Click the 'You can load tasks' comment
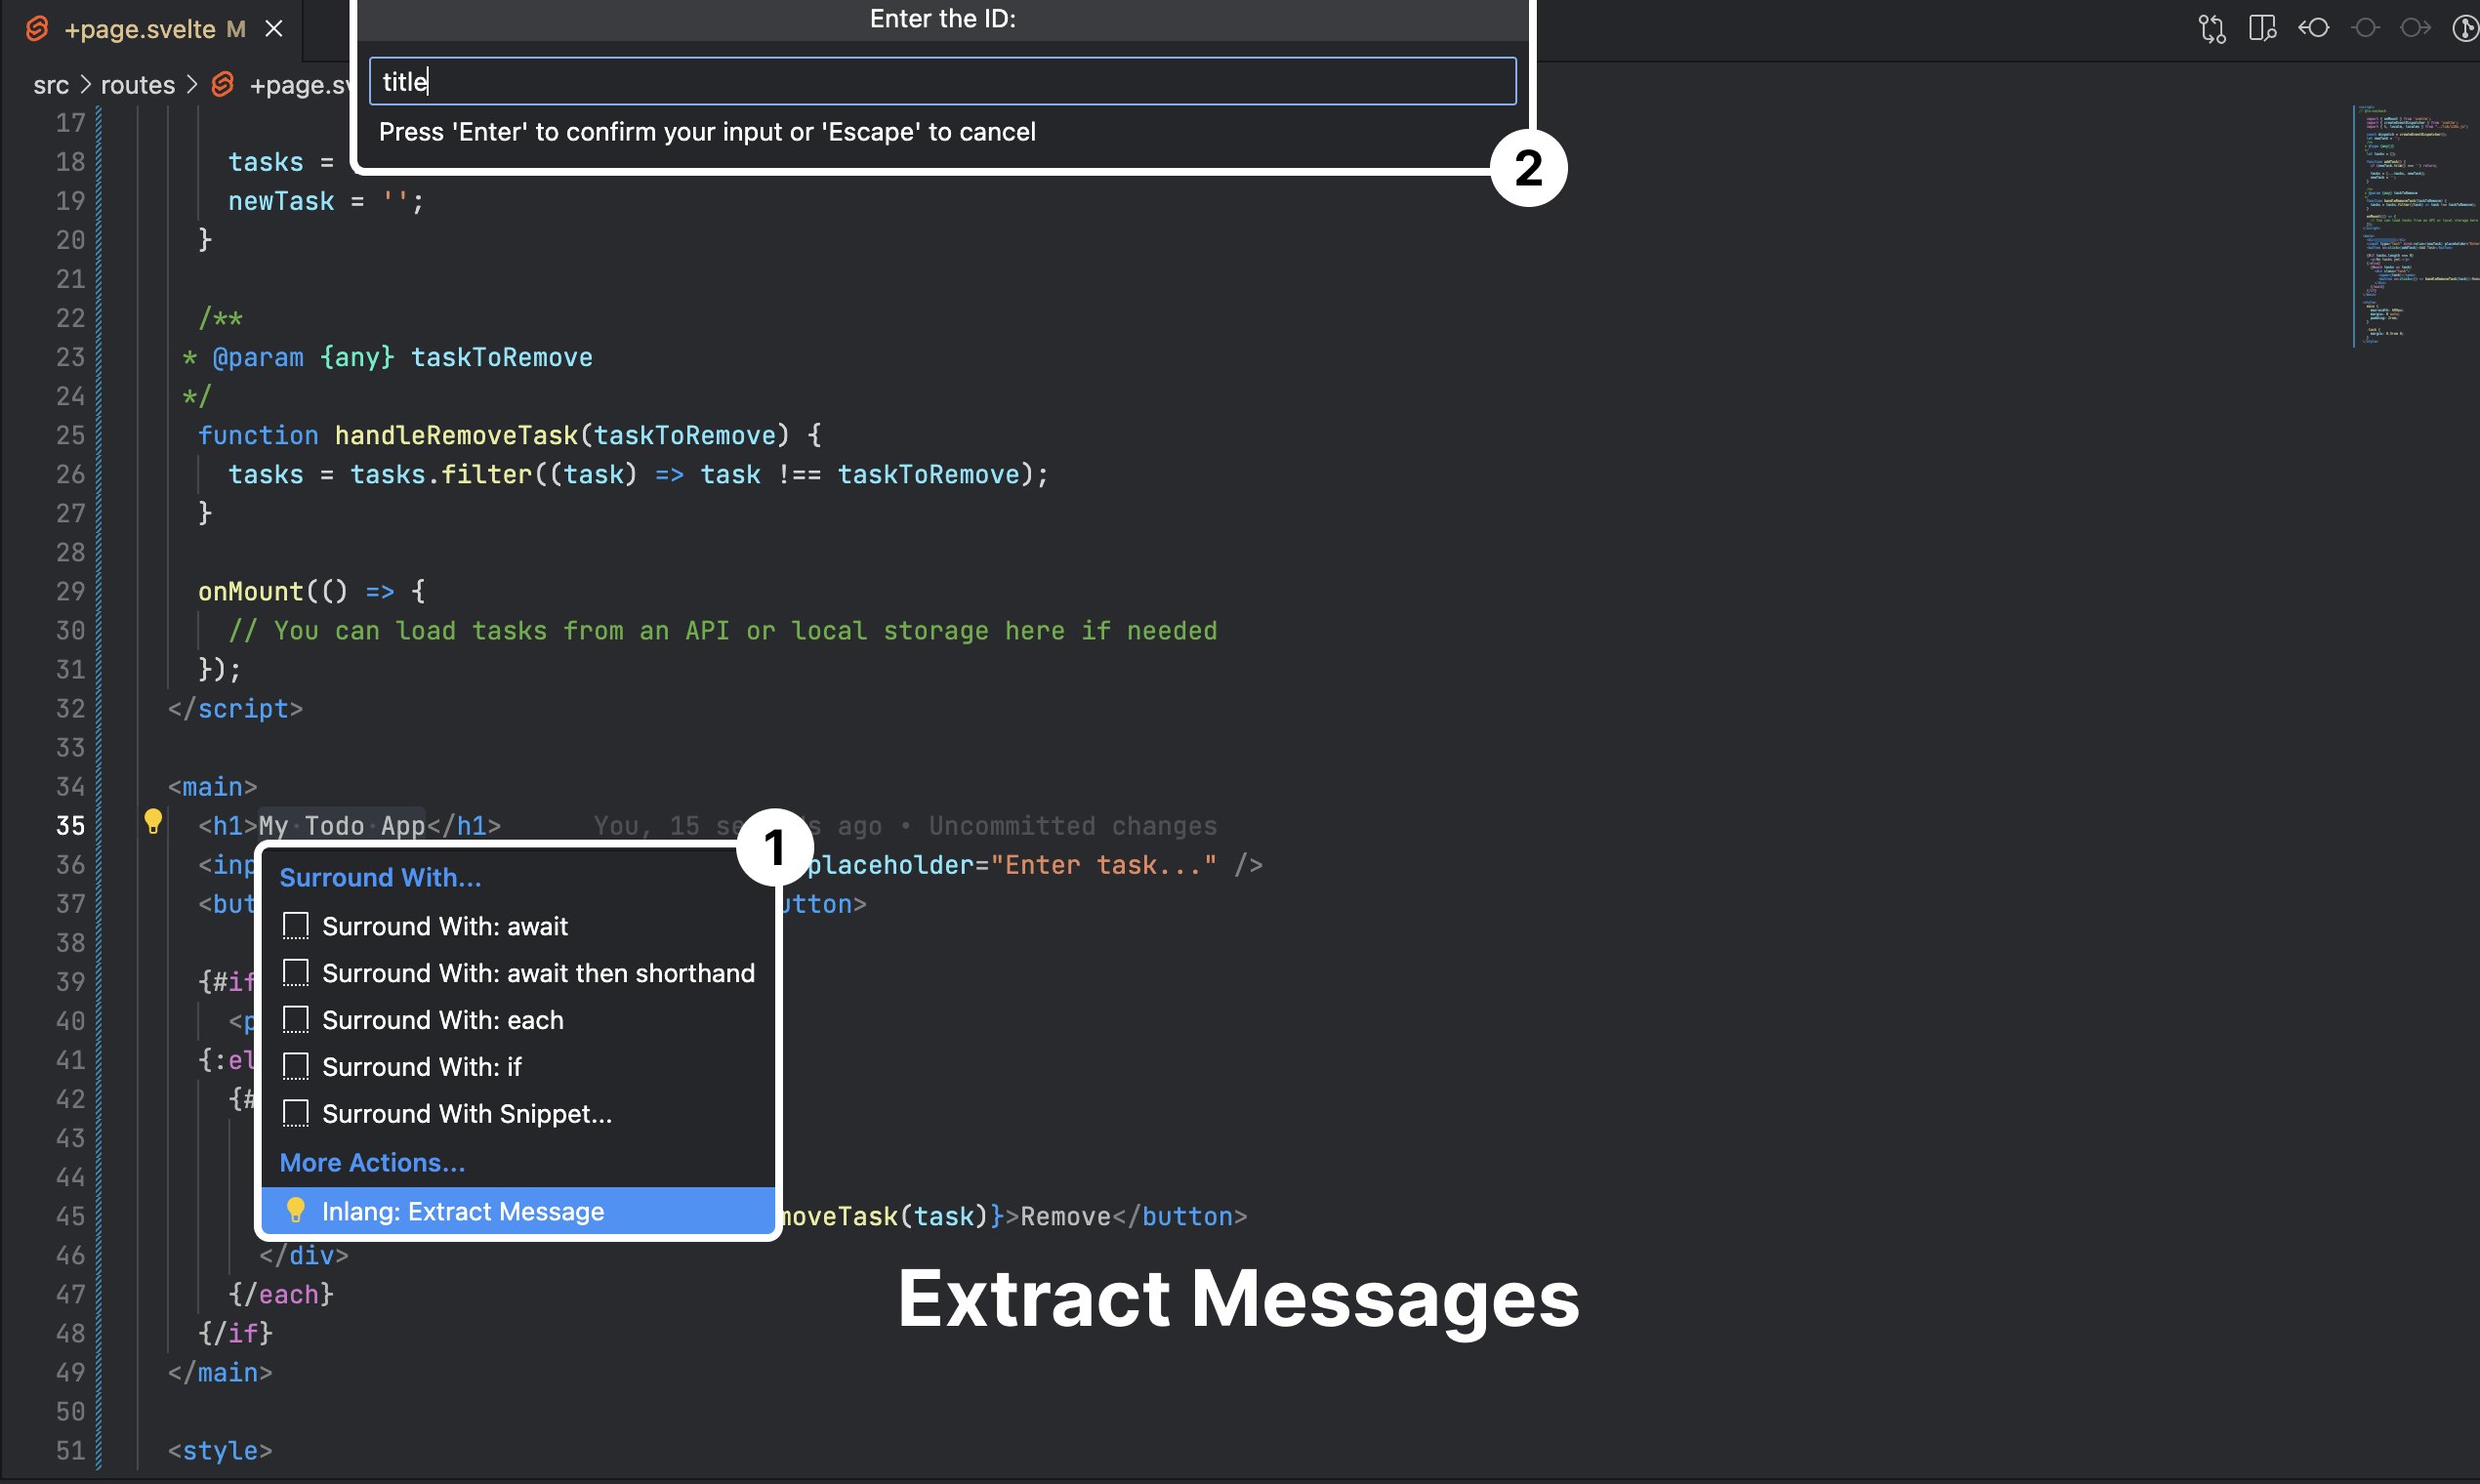 pyautogui.click(x=723, y=630)
